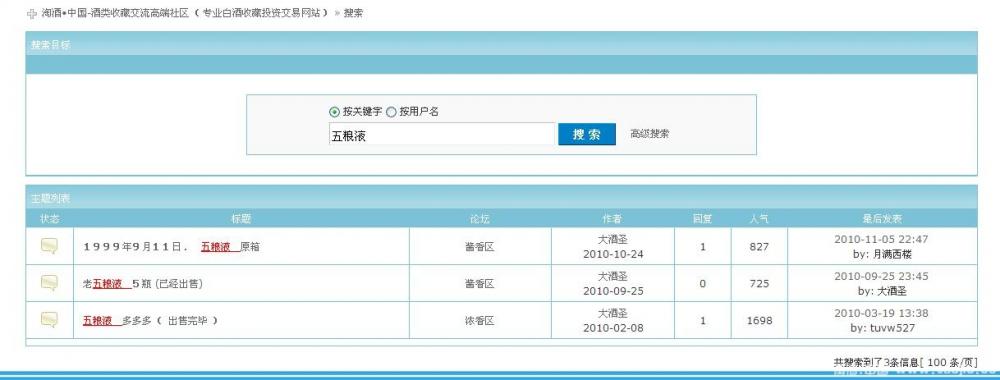Click the last poster 大酒圣 under 2010-09-25 23:45
Image resolution: width=1000 pixels, height=380 pixels.
pyautogui.click(x=892, y=291)
